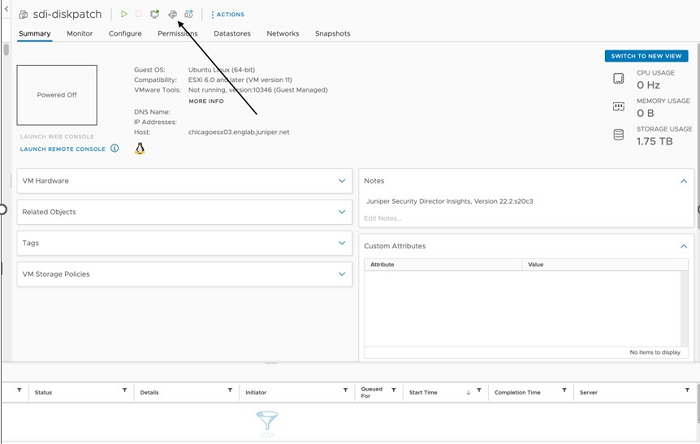
Task: Click the Status column filter icon
Action: tap(125, 392)
